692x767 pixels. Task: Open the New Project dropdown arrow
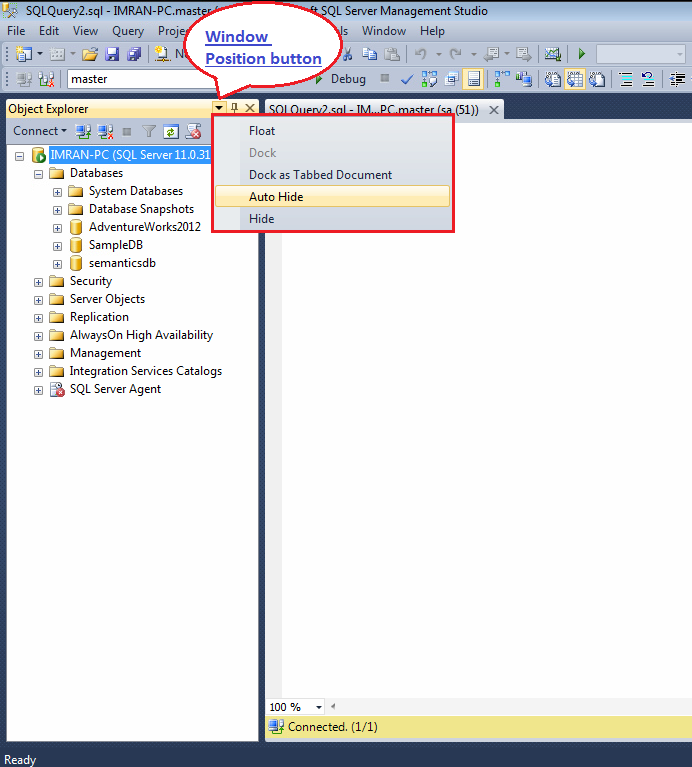[40, 54]
